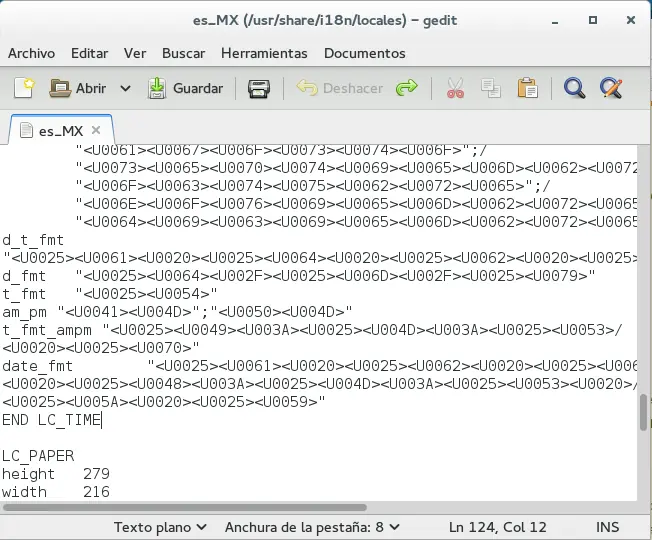Click the LC_PAPER line

point(38,456)
